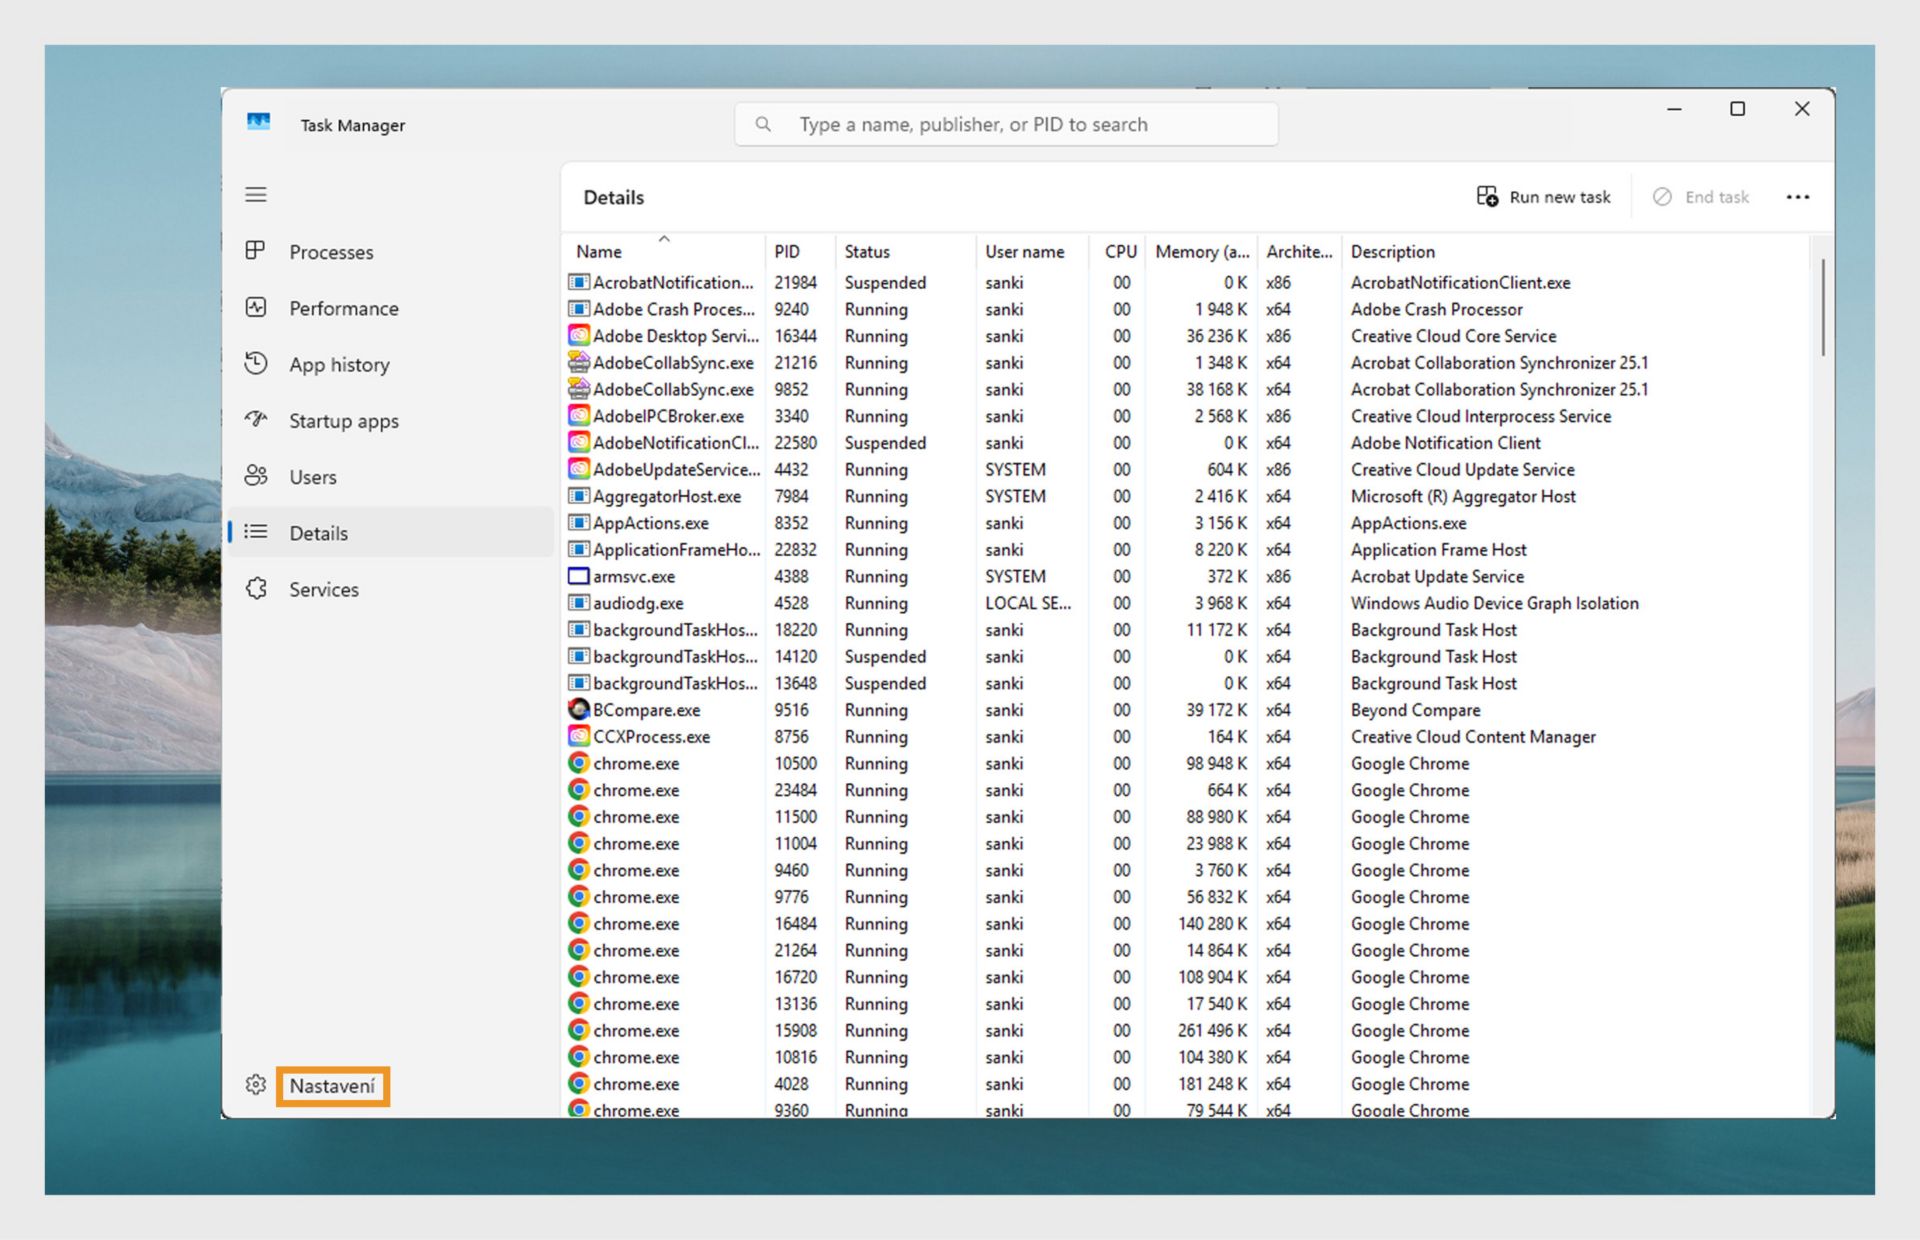The width and height of the screenshot is (1920, 1240).
Task: Click the vertical scrollbar in process list
Action: pyautogui.click(x=1822, y=306)
